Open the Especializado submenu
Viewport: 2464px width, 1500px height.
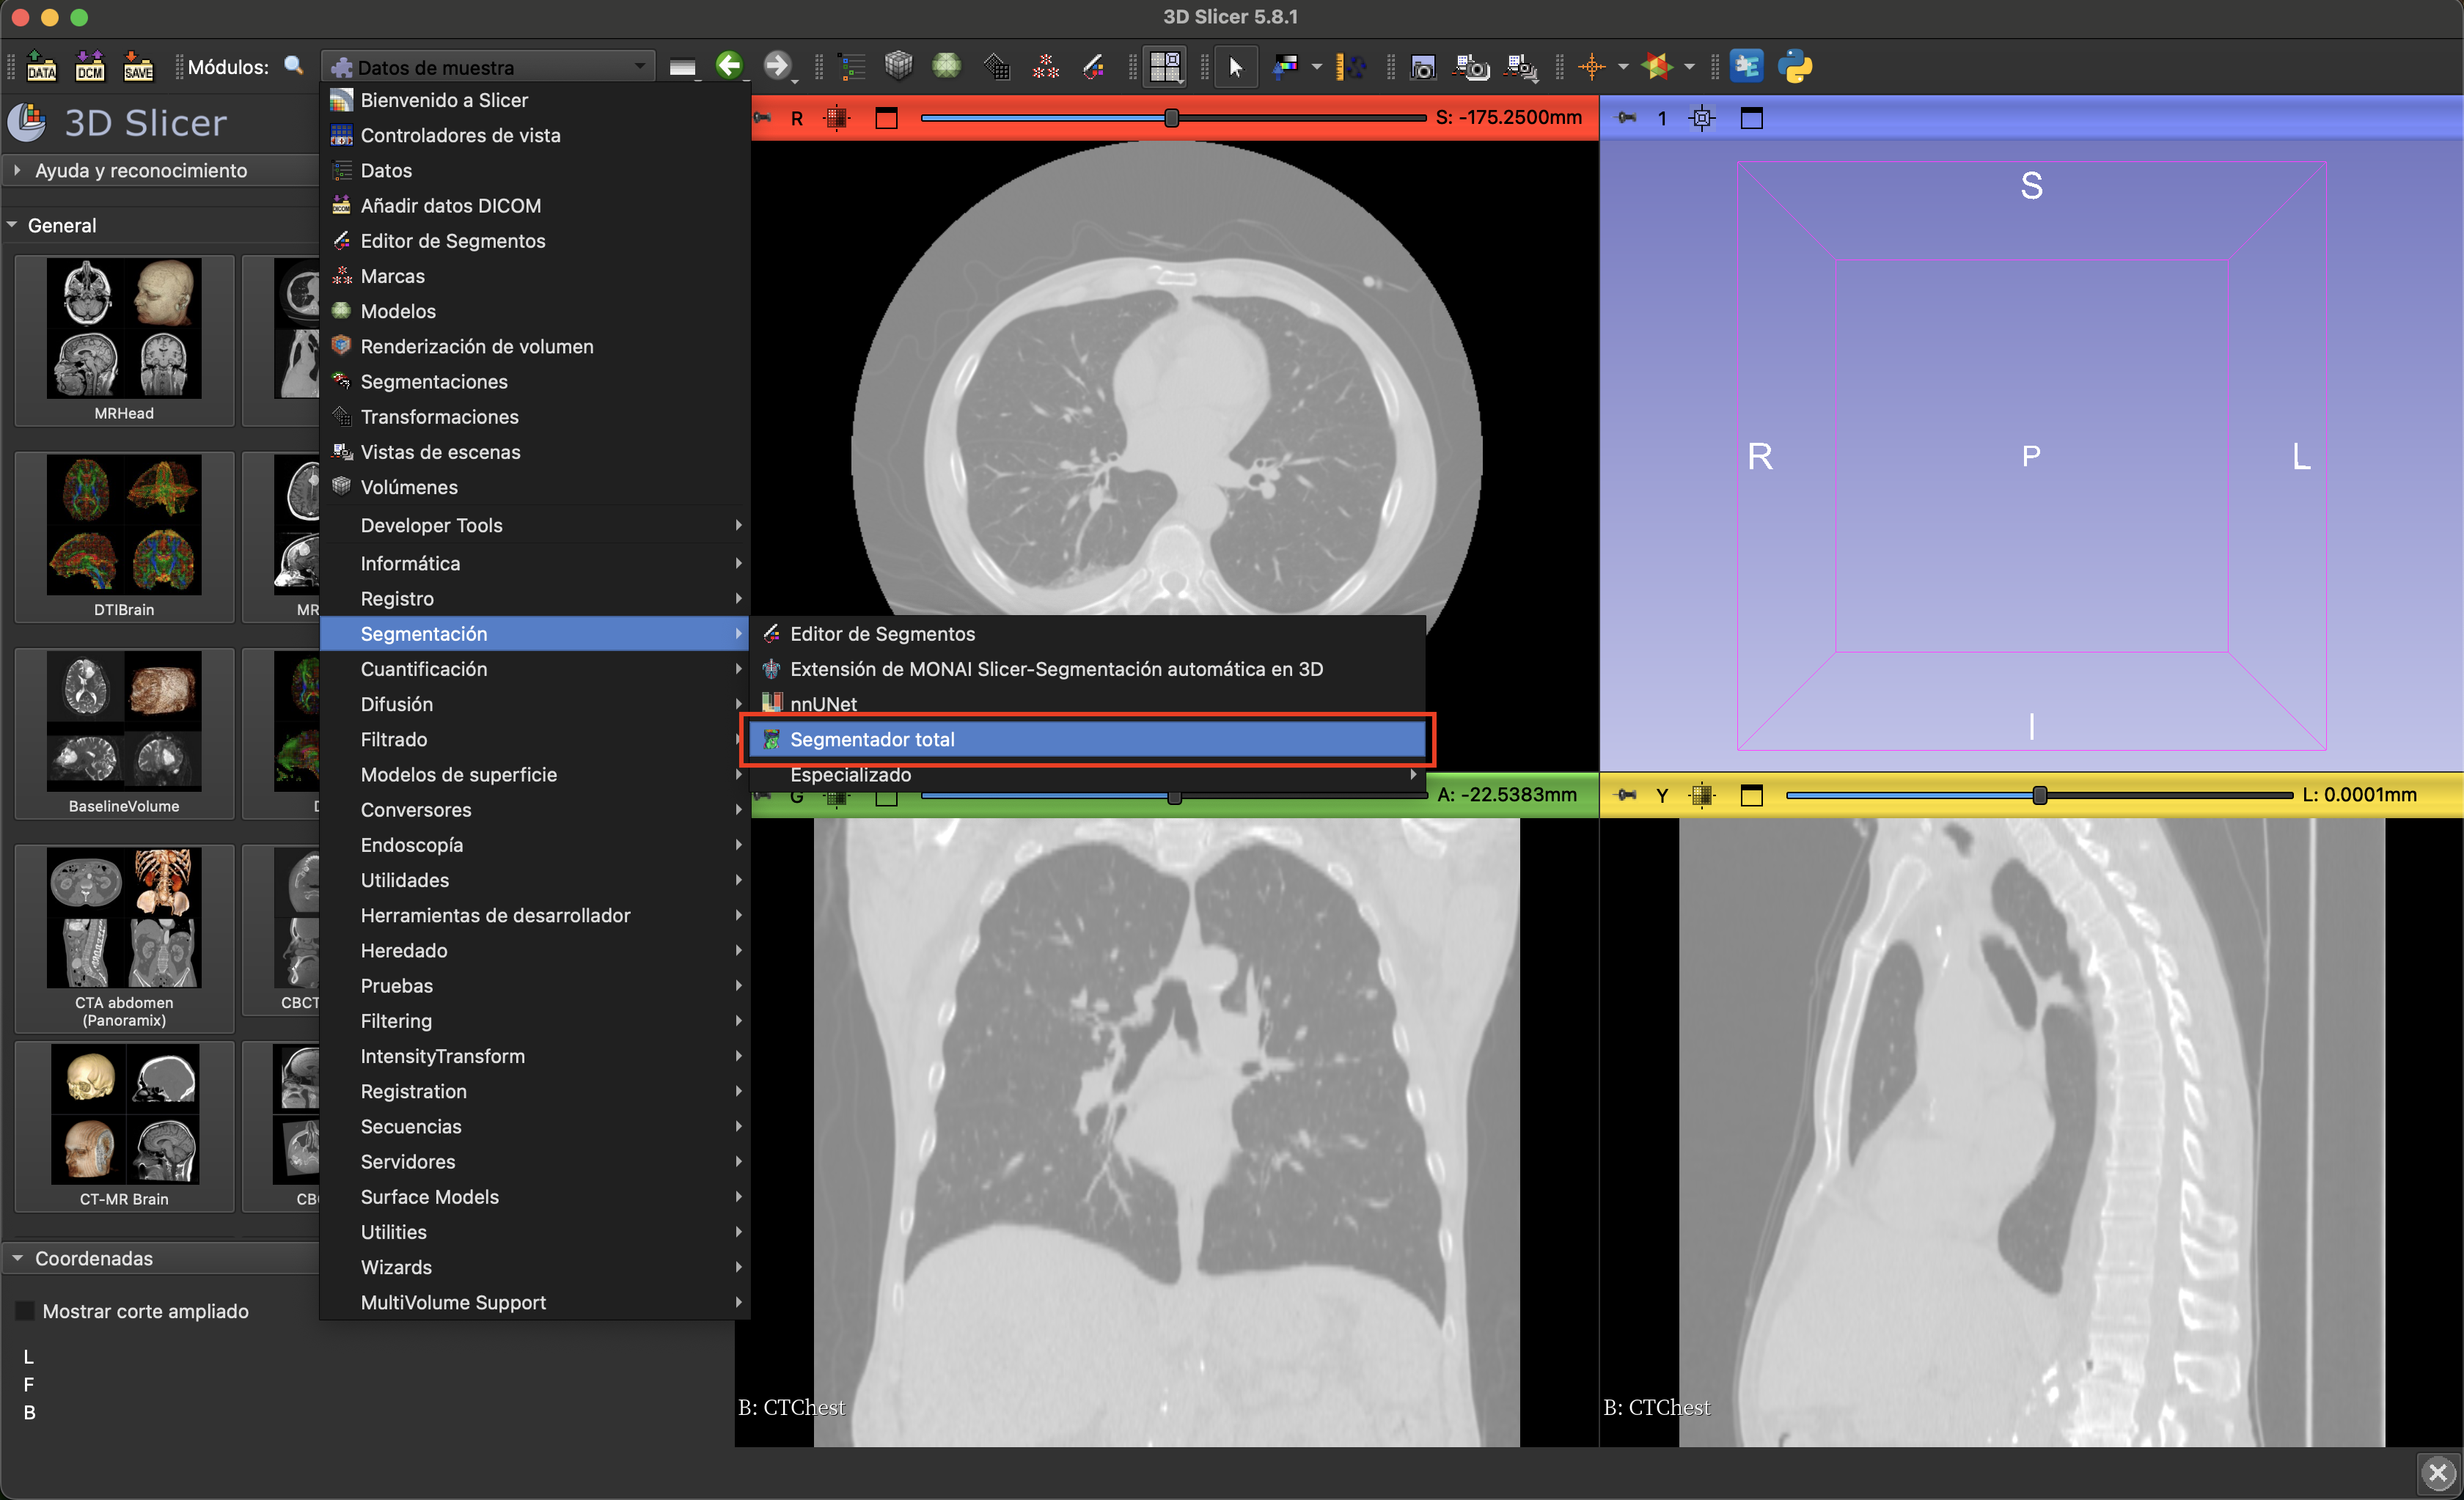click(850, 774)
